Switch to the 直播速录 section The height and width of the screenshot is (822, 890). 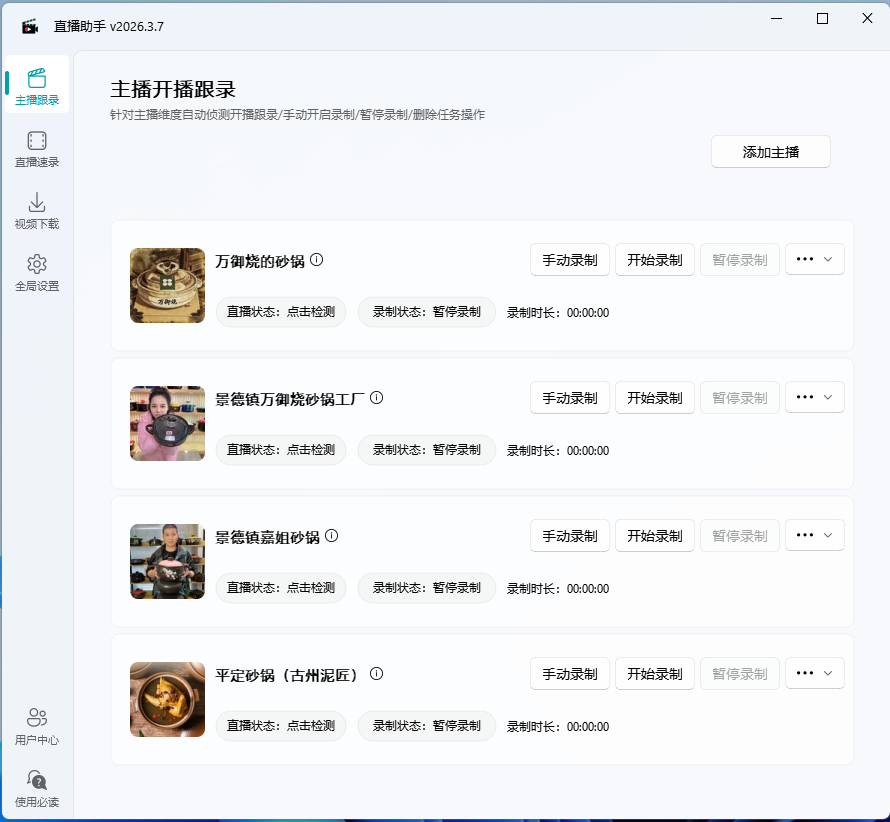tap(37, 148)
